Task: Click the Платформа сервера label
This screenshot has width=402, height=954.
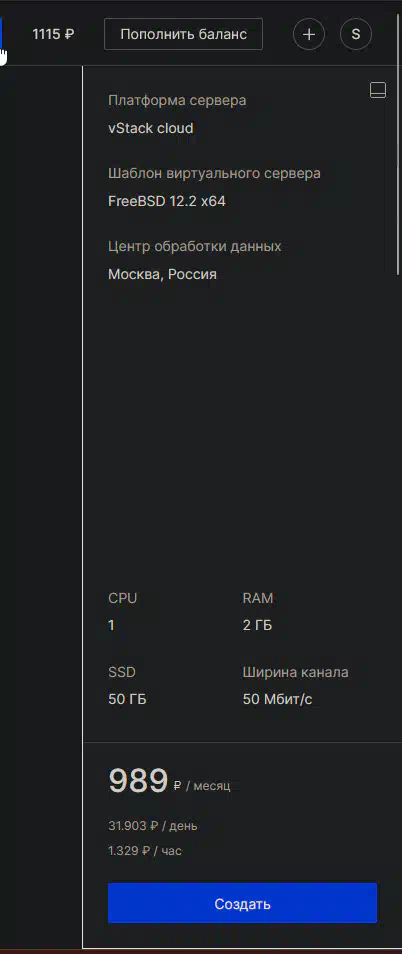Action: pyautogui.click(x=177, y=100)
